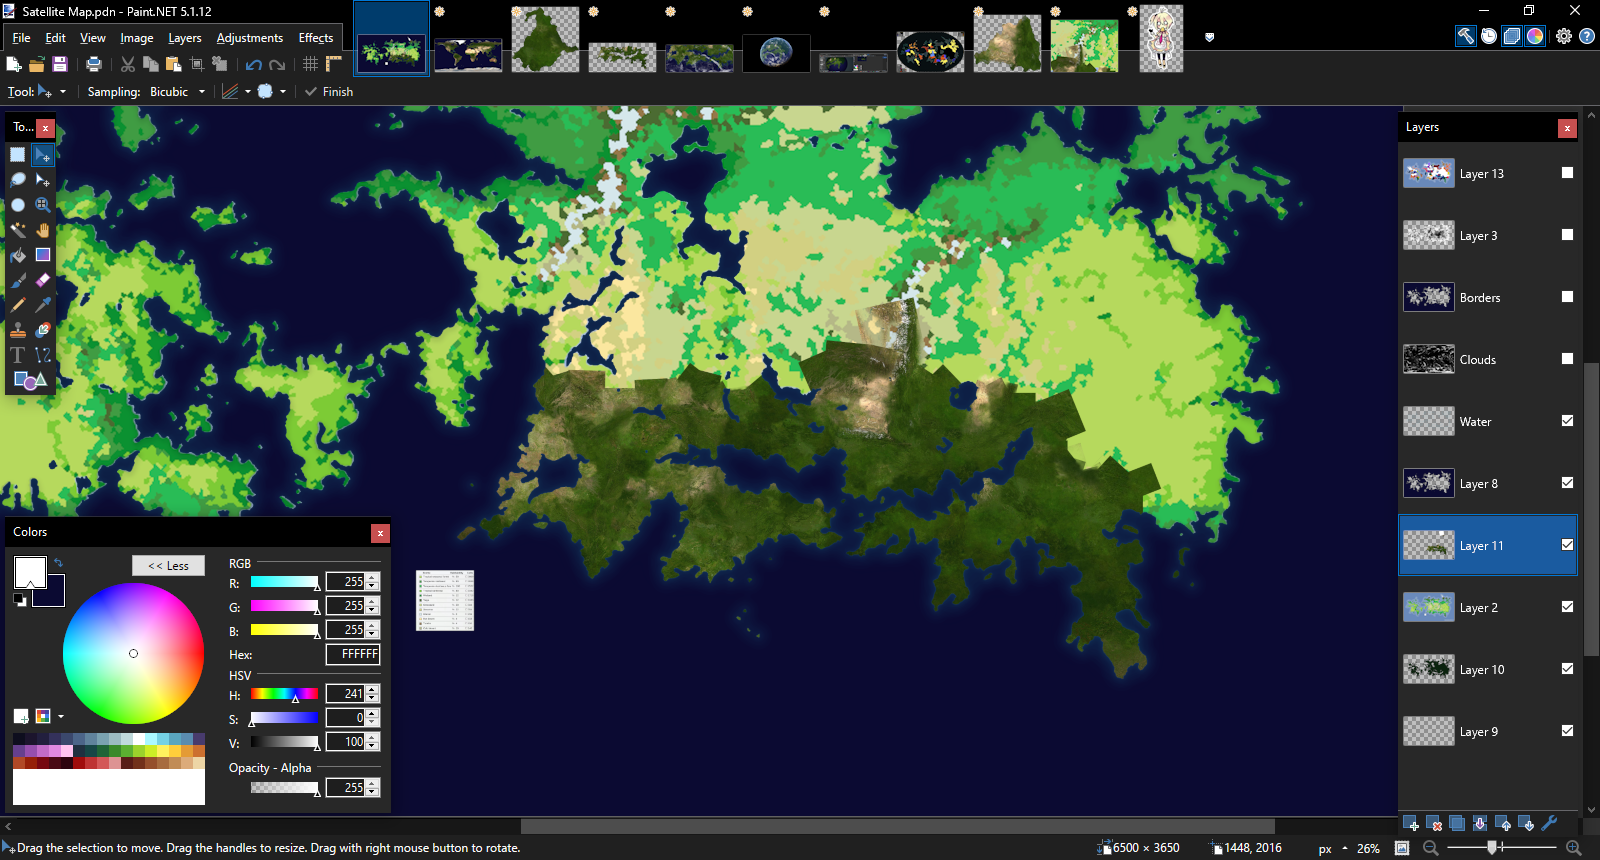Screen dimensions: 1600x860
Task: Open the palette options dropdown arrow
Action: tap(61, 716)
